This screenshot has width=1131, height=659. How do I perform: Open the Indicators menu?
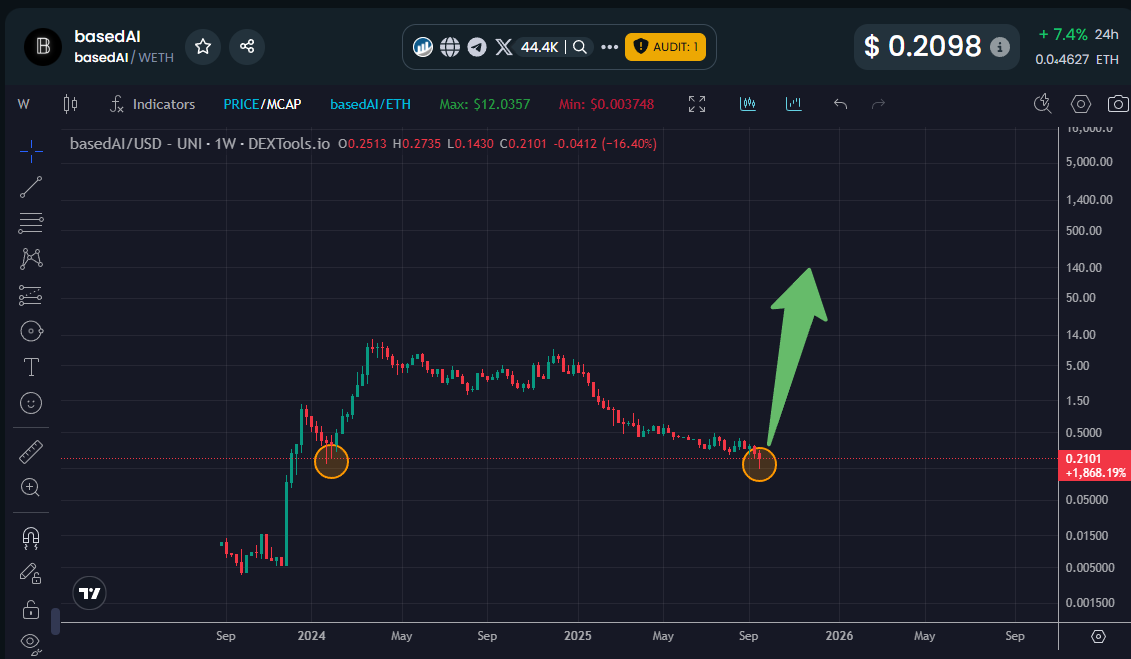pos(152,105)
